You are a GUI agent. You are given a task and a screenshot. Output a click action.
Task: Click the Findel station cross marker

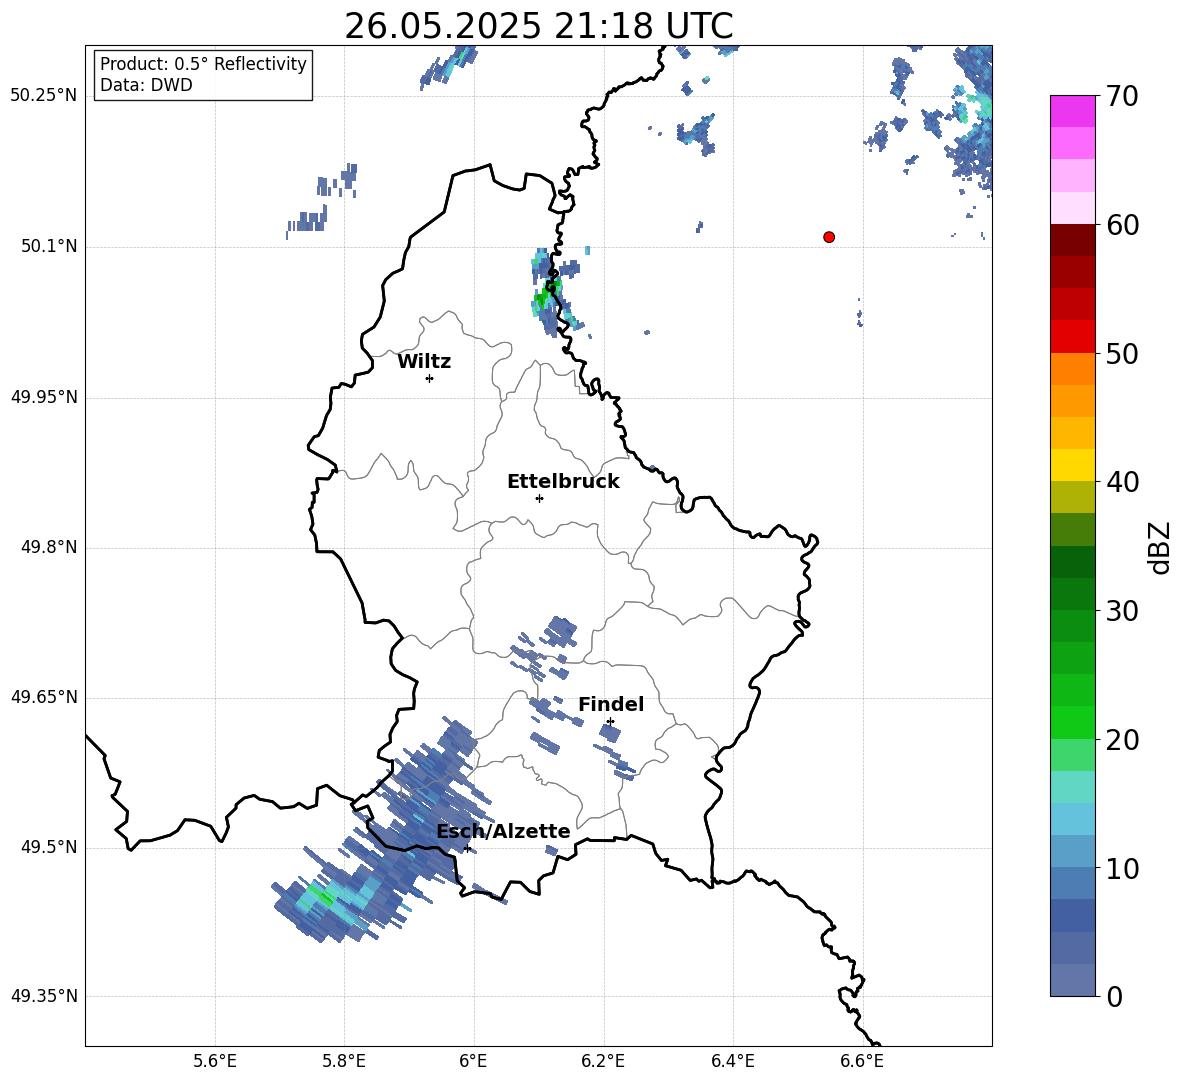point(610,722)
